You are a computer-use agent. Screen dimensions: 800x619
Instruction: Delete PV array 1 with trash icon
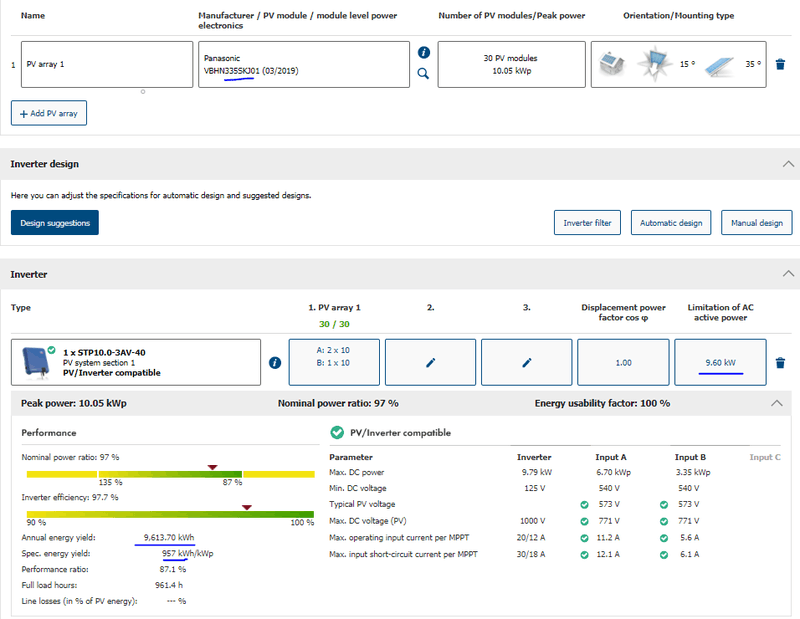[780, 64]
